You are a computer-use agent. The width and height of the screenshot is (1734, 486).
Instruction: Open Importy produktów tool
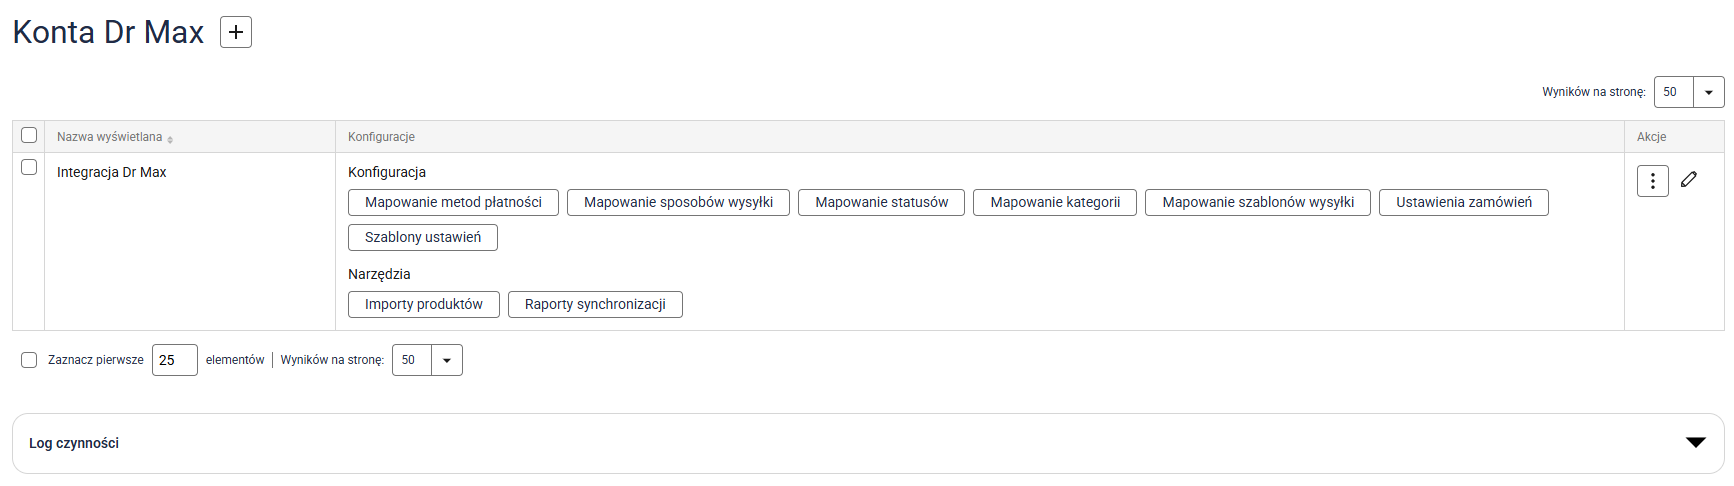[423, 305]
